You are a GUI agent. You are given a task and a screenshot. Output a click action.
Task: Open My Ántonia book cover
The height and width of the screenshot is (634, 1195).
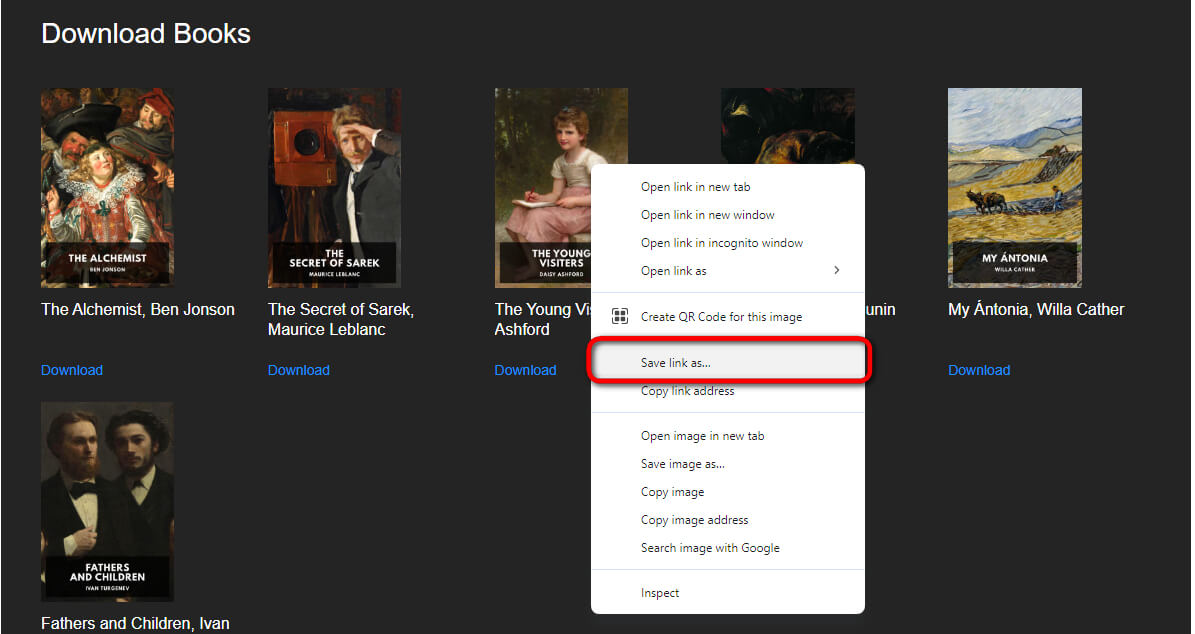pos(1014,187)
